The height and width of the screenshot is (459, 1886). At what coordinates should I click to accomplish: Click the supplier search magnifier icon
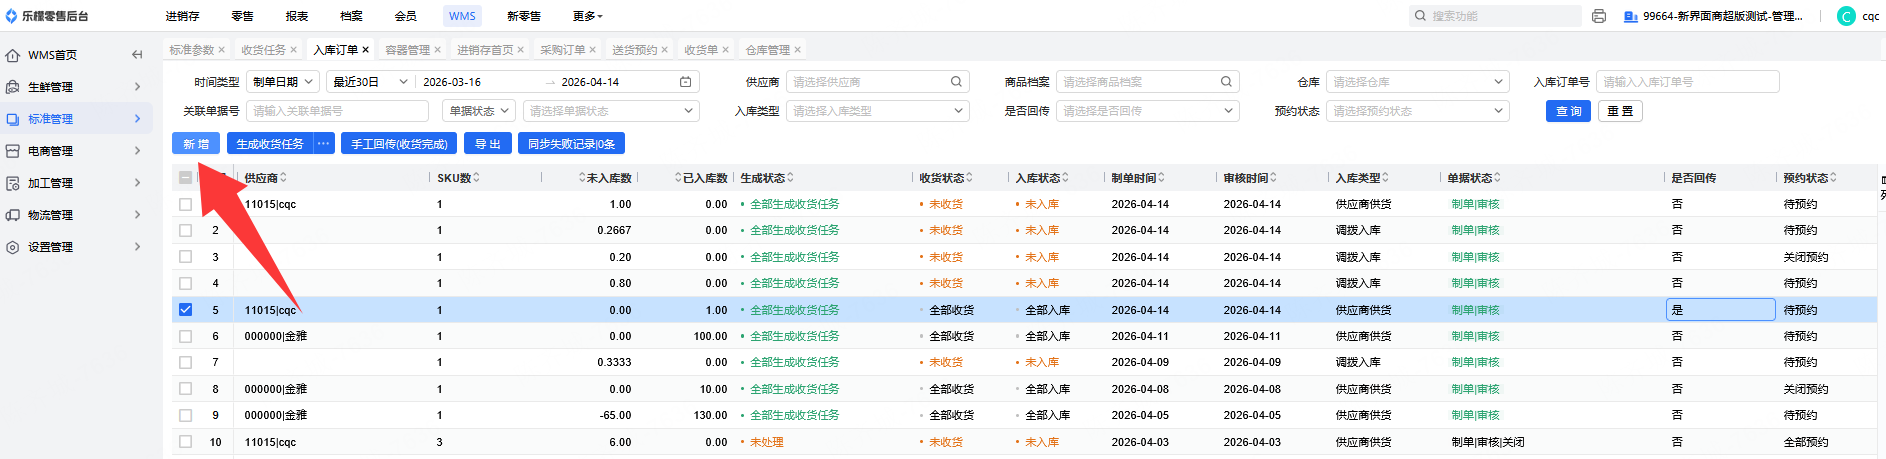[x=956, y=82]
